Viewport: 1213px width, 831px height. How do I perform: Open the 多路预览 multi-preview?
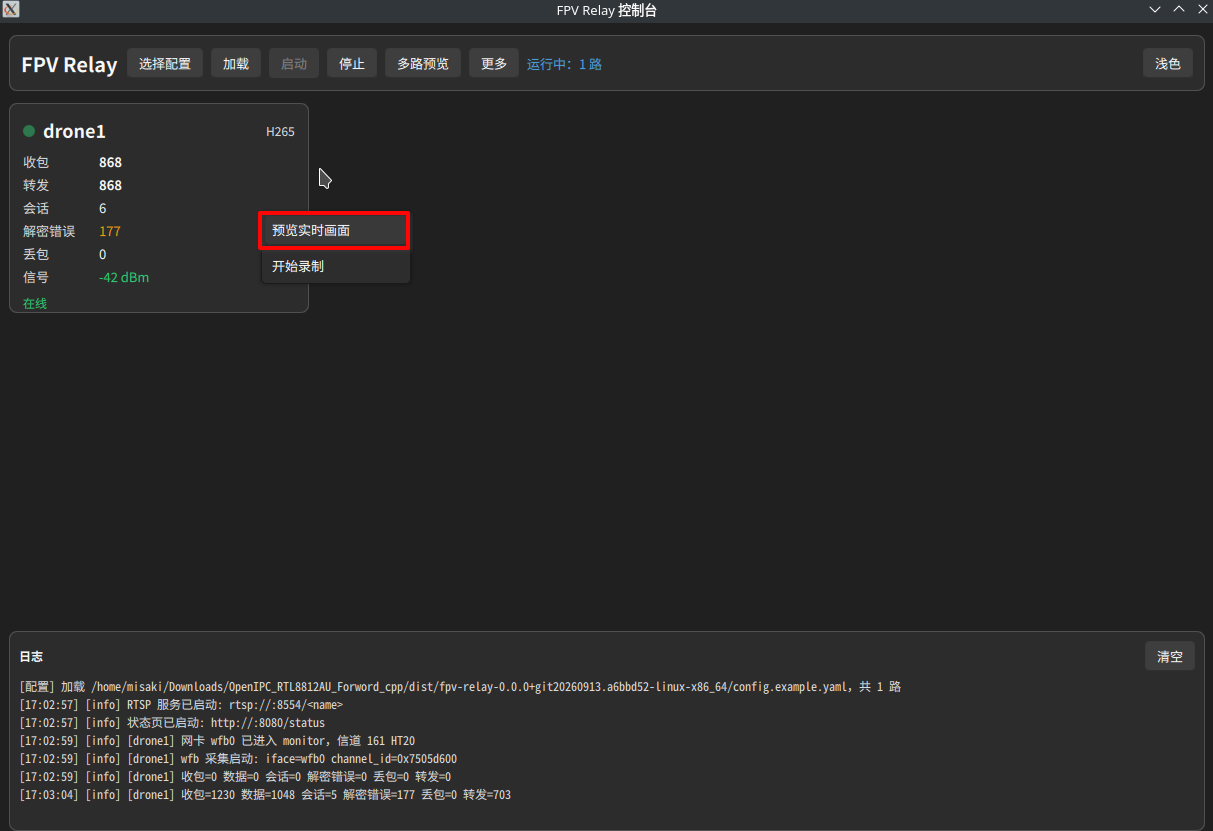point(423,63)
